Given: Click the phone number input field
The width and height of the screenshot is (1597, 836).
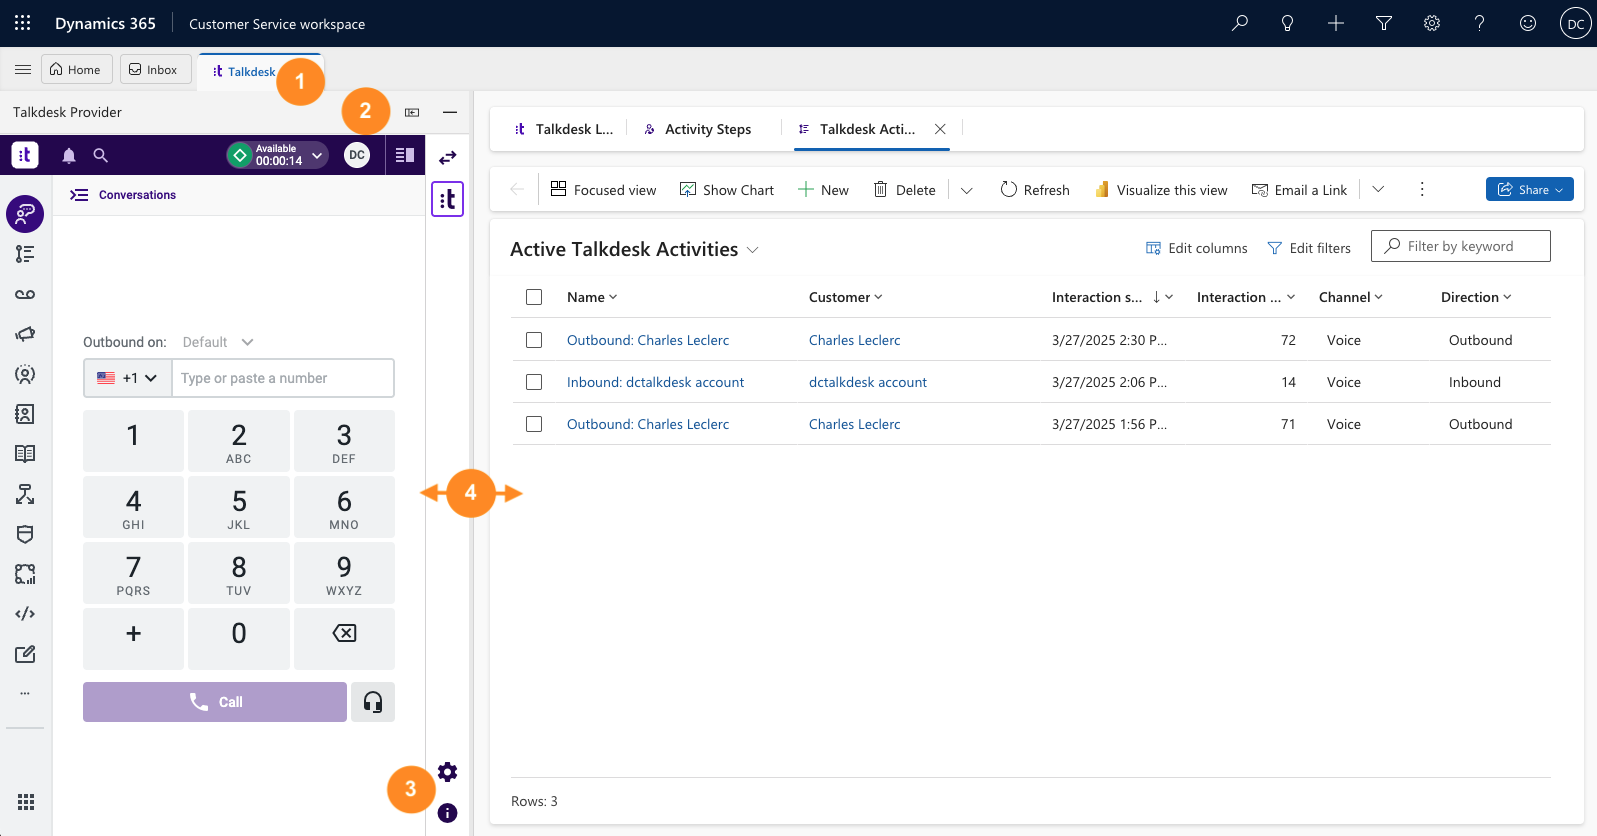Looking at the screenshot, I should pyautogui.click(x=283, y=378).
